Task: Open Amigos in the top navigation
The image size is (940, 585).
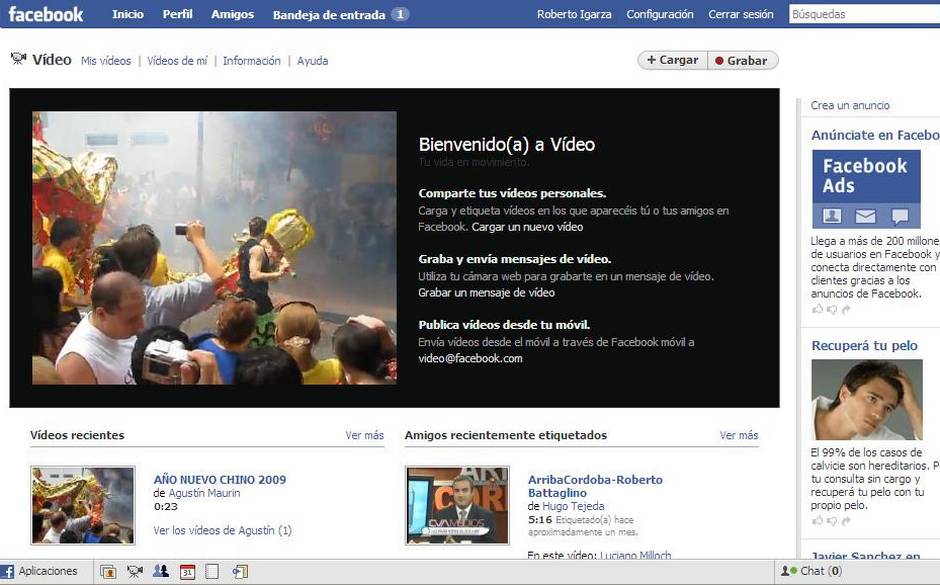Action: point(233,14)
